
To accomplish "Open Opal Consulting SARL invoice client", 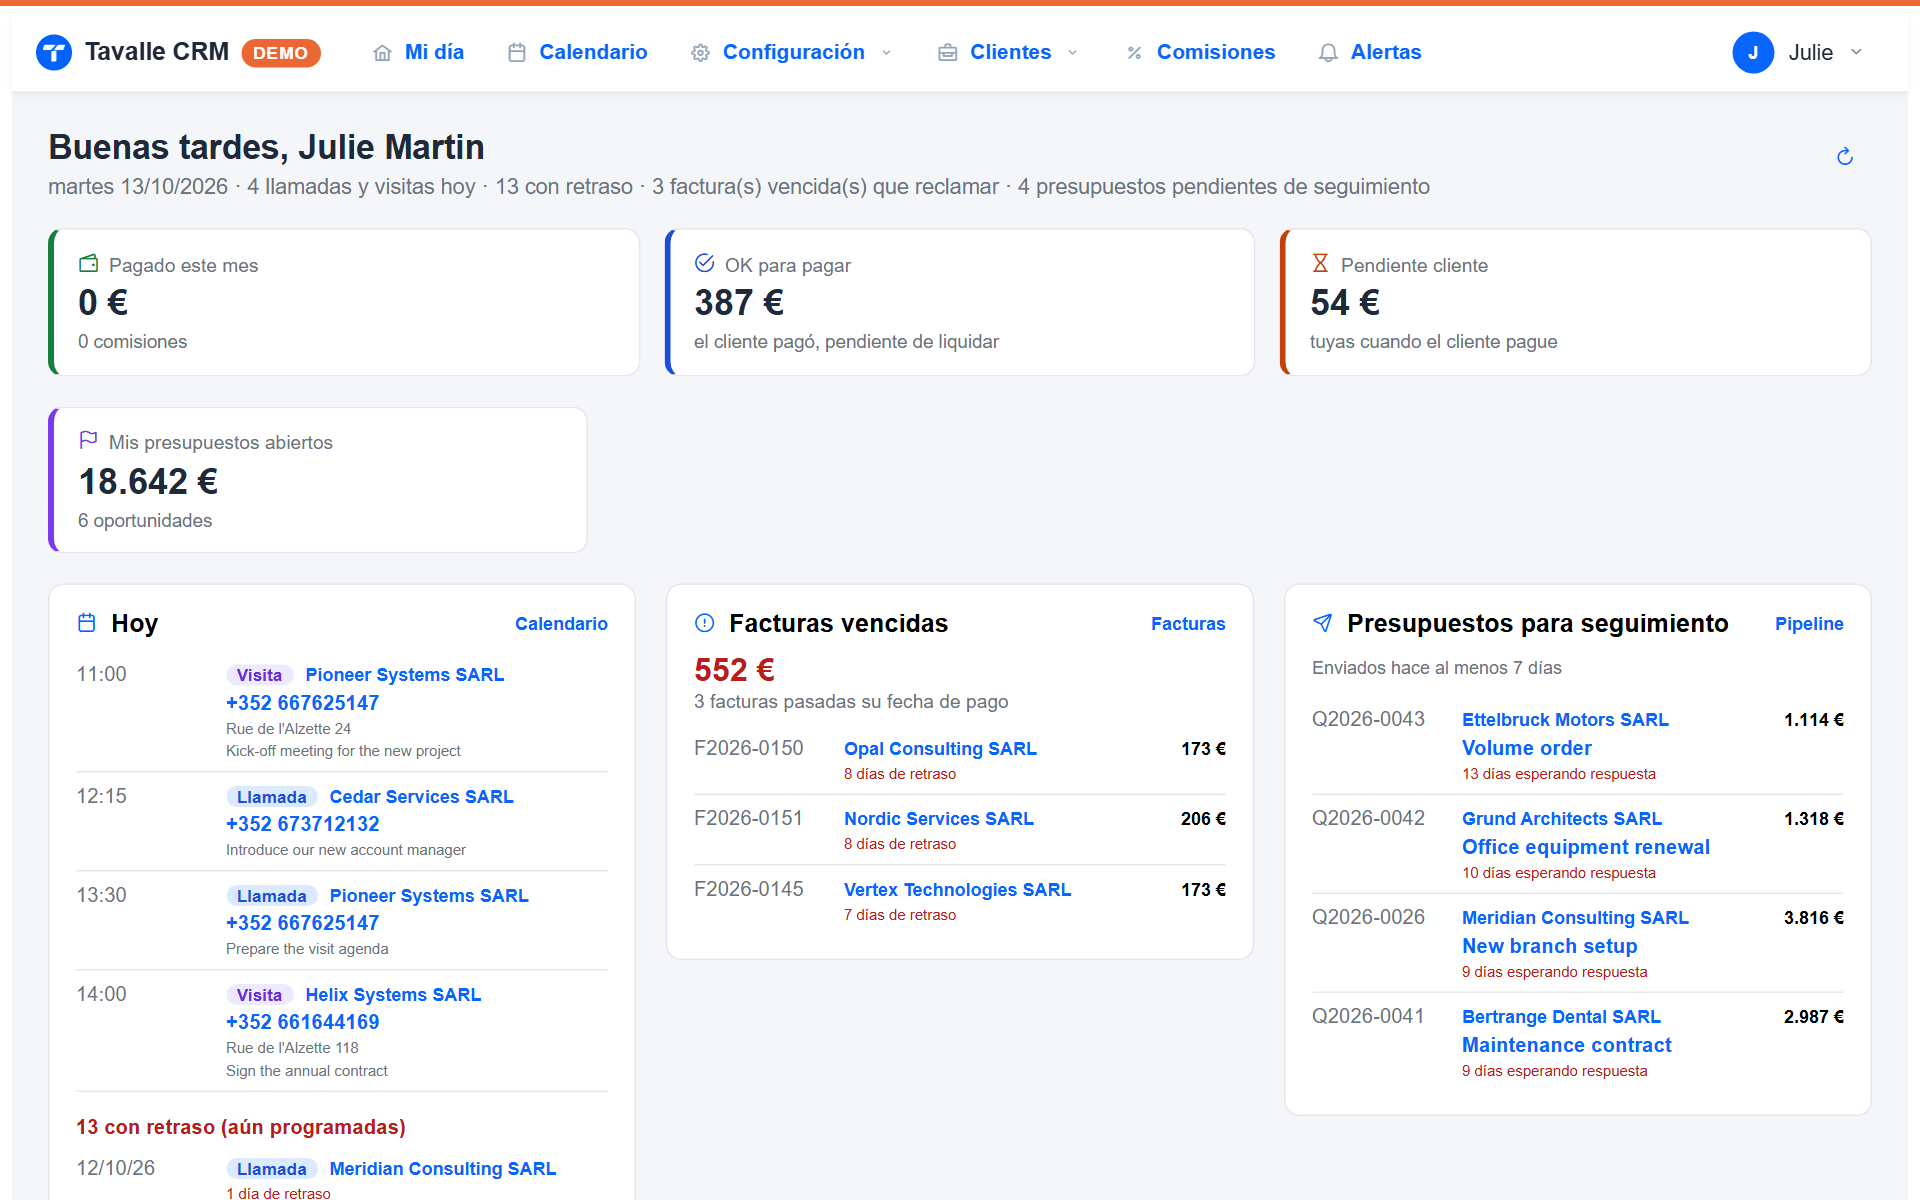I will [x=940, y=749].
